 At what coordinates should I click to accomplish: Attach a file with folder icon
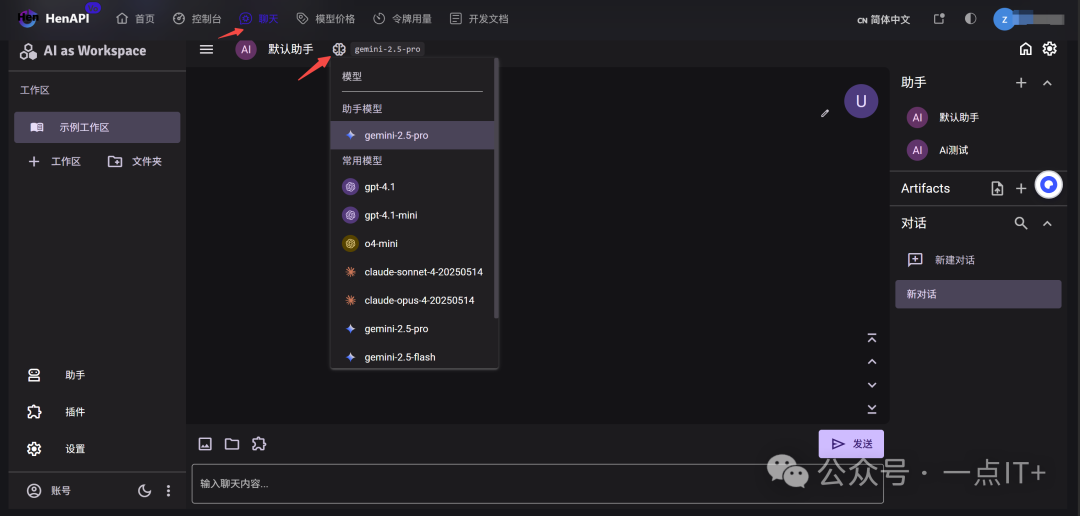click(x=231, y=444)
